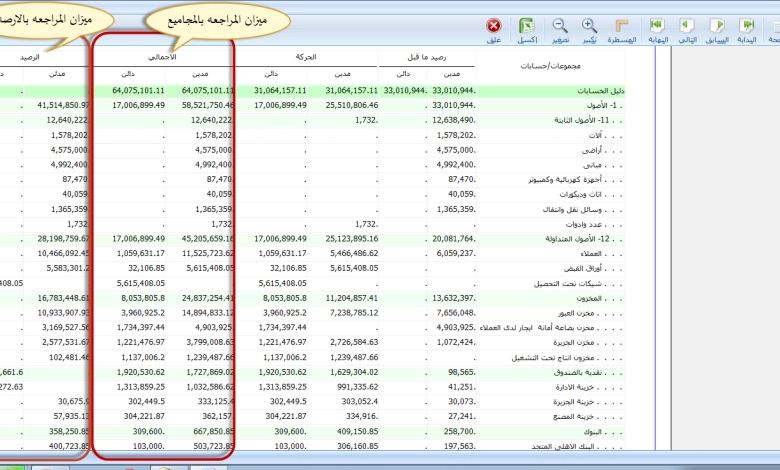This screenshot has height=470, width=780.
Task: Click the value 20,081,764.
Action: (454, 239)
